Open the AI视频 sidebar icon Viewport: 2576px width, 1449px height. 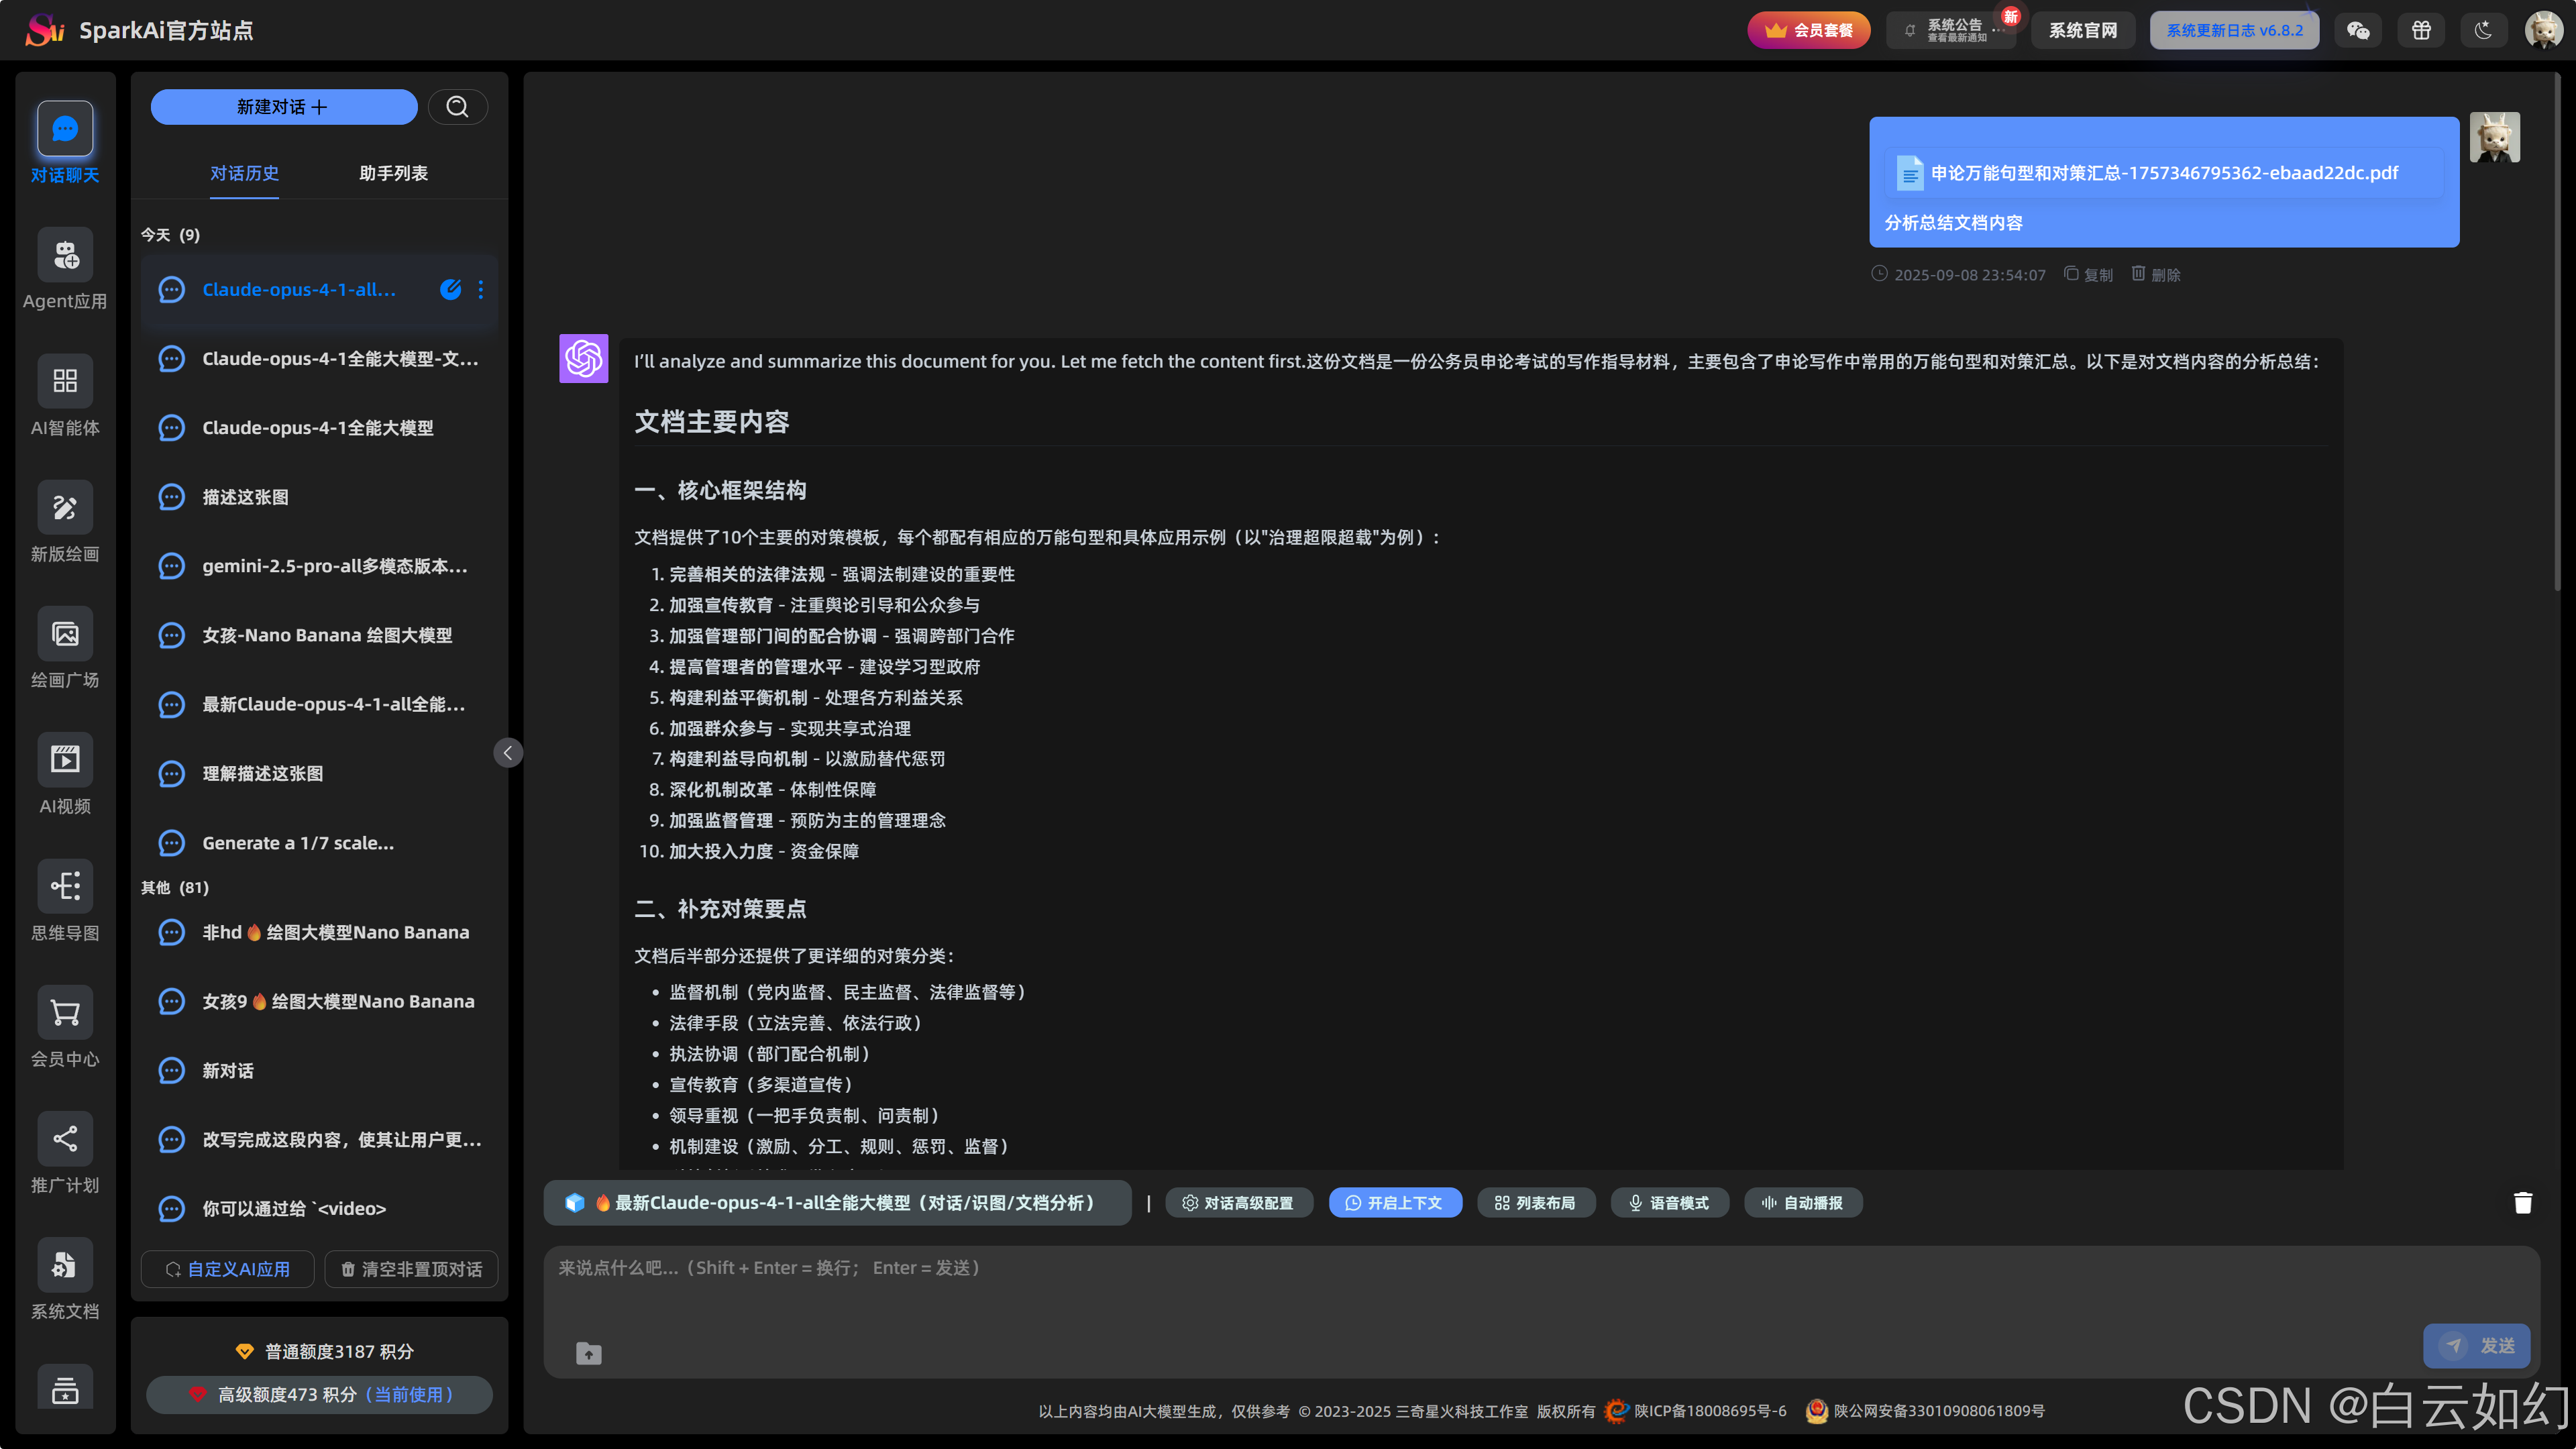pyautogui.click(x=65, y=760)
